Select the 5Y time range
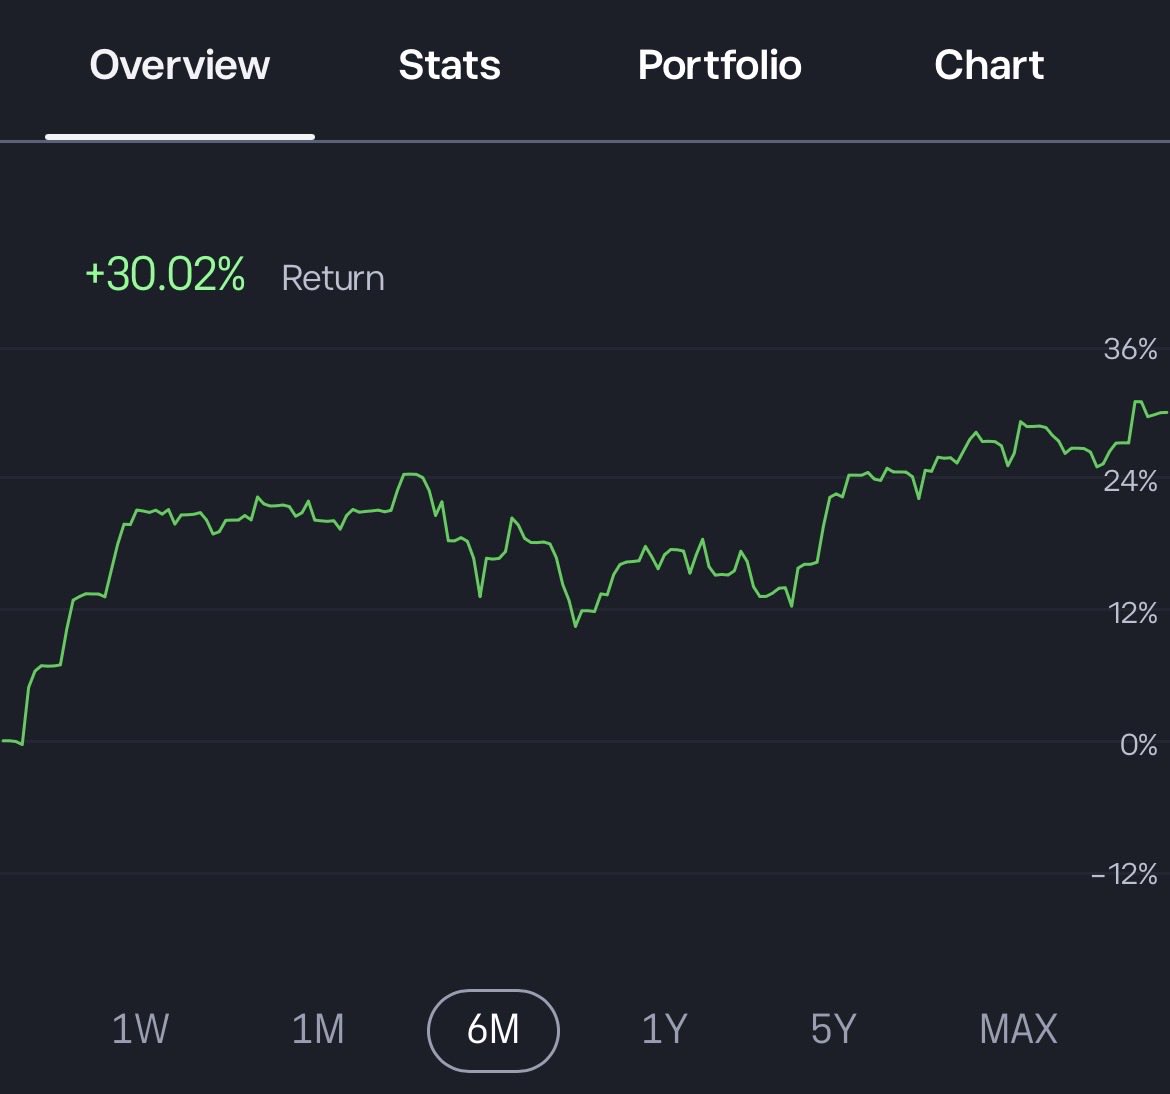Image resolution: width=1170 pixels, height=1094 pixels. click(833, 1029)
